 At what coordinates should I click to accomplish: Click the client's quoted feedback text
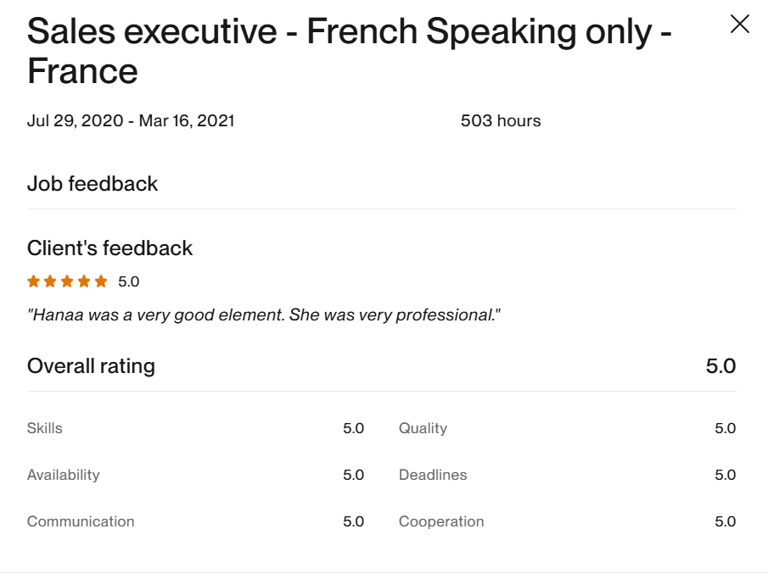point(263,315)
